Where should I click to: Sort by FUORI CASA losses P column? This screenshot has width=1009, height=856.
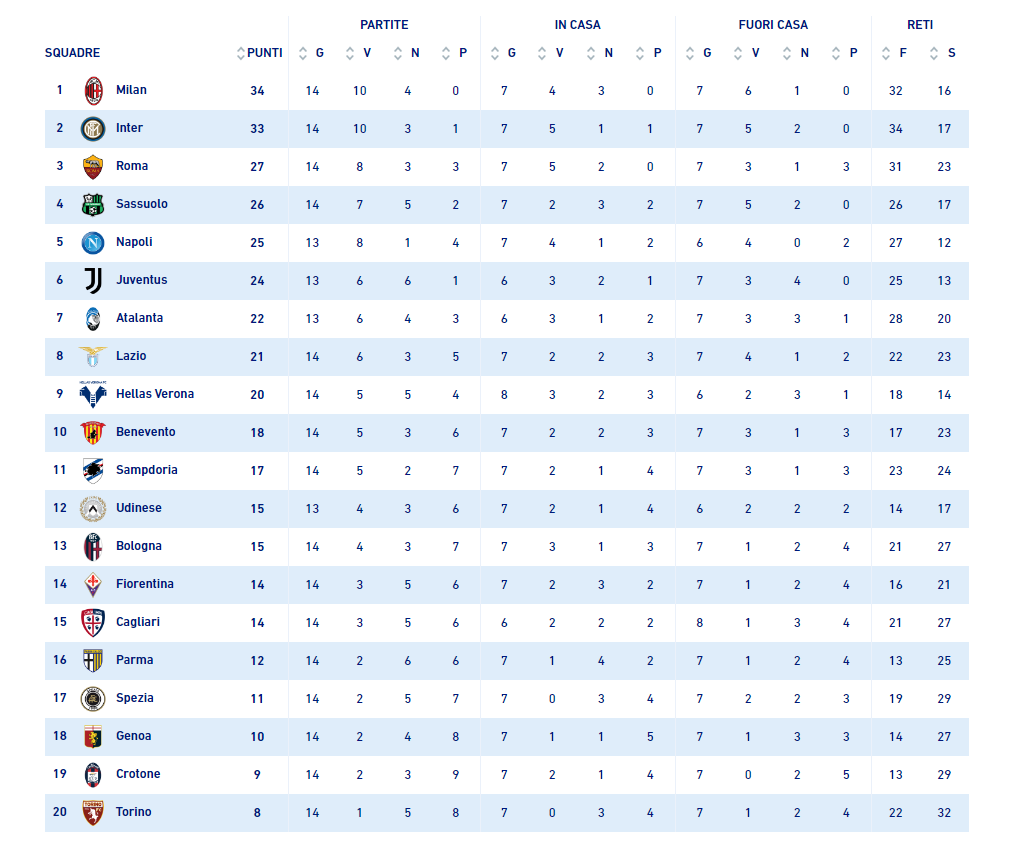836,53
